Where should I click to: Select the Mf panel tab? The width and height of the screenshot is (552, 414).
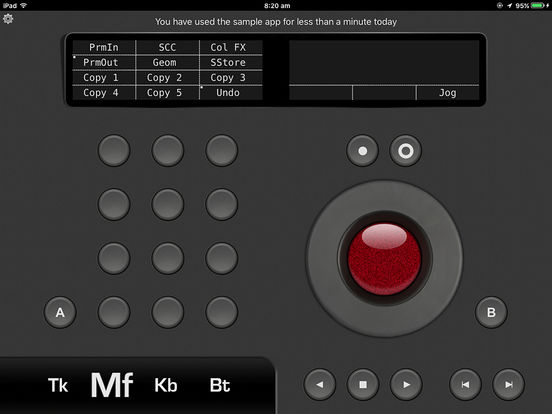coord(112,385)
